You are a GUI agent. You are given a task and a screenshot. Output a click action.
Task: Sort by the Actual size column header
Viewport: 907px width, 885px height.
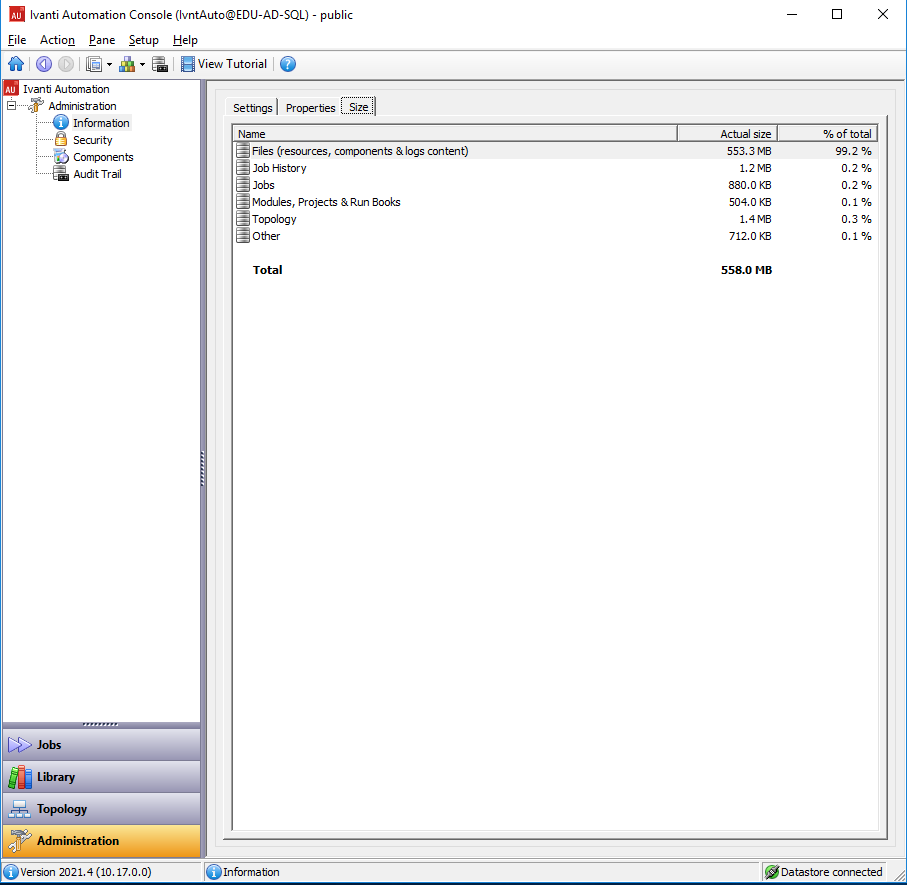[x=727, y=134]
